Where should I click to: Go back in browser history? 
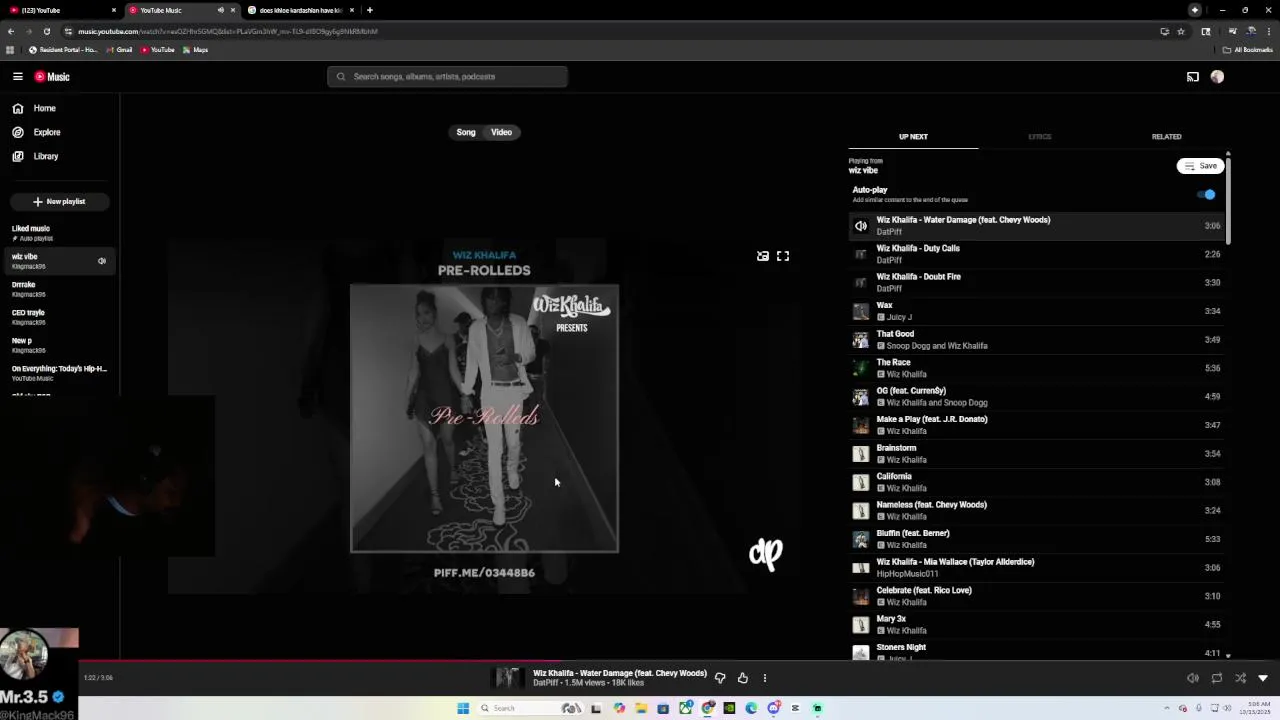[11, 31]
